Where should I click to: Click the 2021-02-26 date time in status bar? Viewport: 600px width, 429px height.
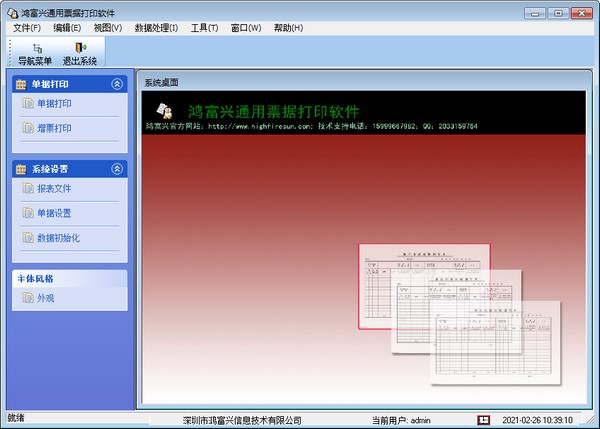[537, 420]
